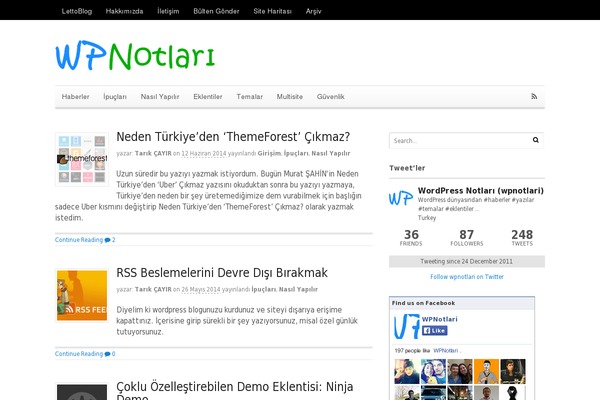Select İpuçları in category navigation bar
600x400 pixels.
[x=115, y=97]
